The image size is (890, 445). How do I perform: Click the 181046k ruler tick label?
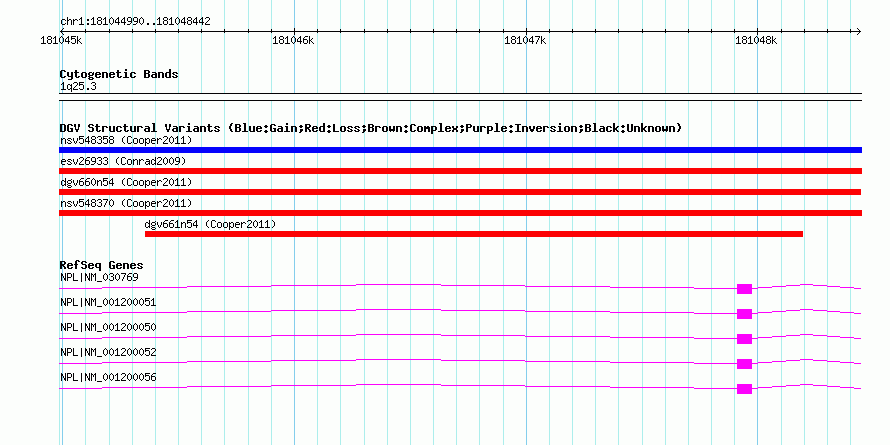[293, 40]
